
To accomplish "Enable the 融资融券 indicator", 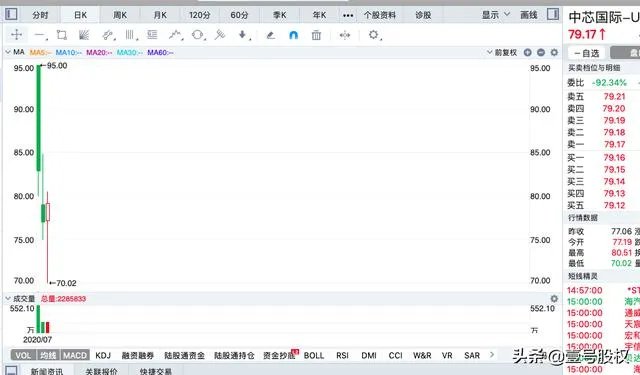I will [x=138, y=355].
